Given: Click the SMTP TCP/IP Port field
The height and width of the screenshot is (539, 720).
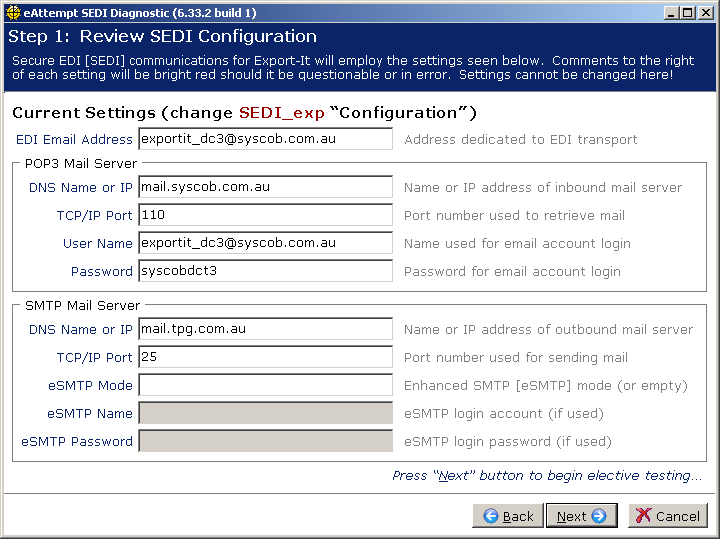Looking at the screenshot, I should (x=265, y=357).
